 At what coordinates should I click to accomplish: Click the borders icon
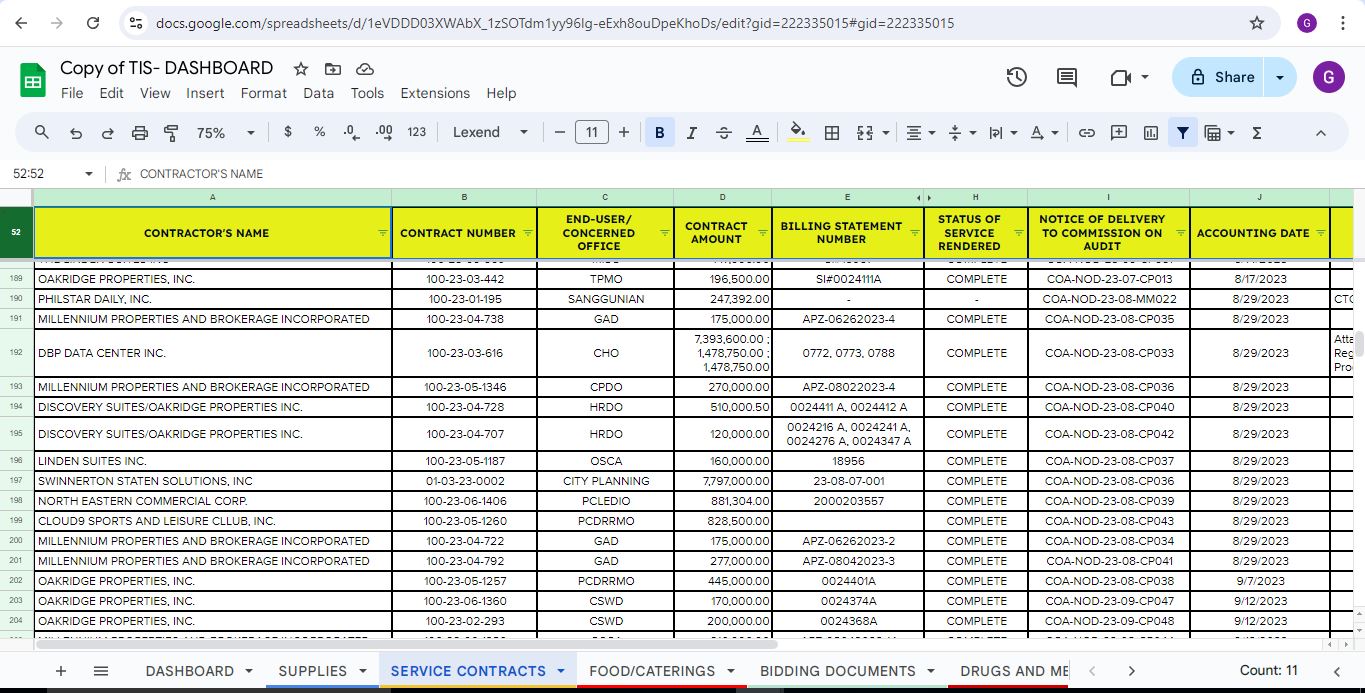click(831, 133)
